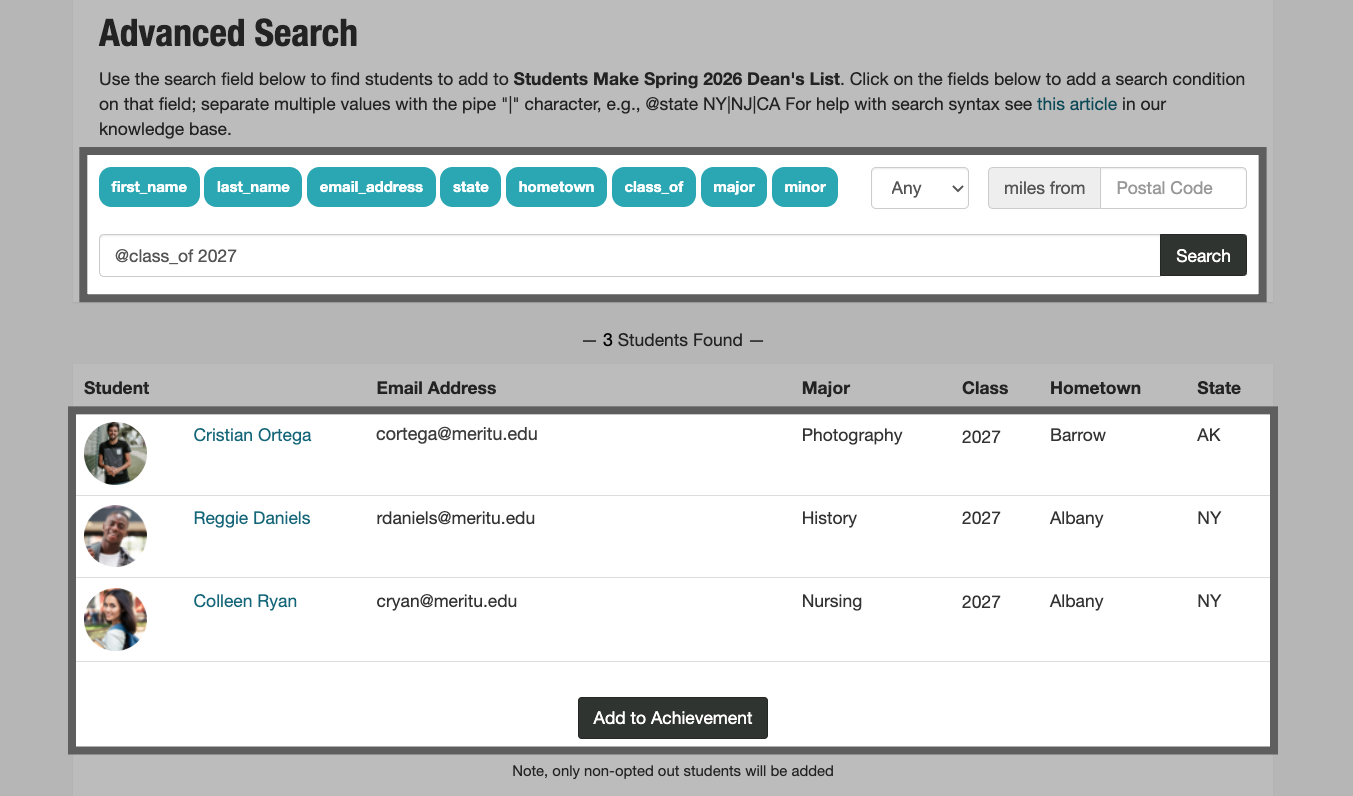Add the minor search condition chip

pos(804,187)
